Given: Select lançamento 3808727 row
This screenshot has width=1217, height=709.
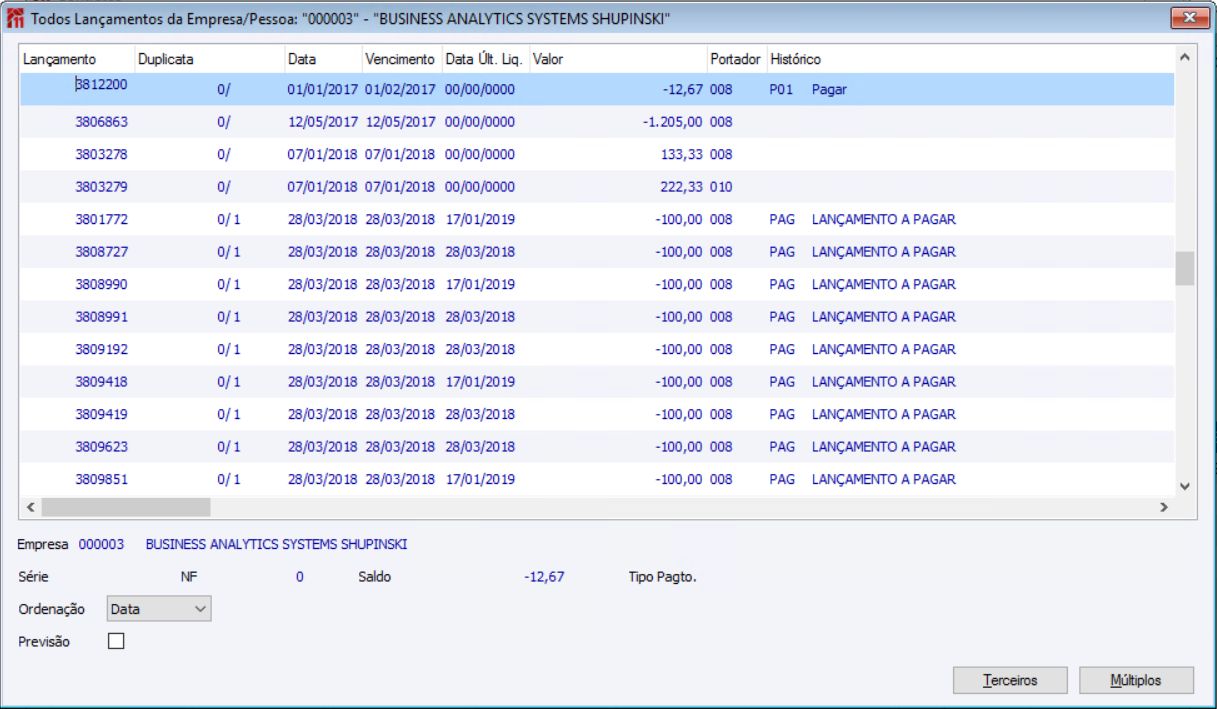Looking at the screenshot, I should (597, 252).
